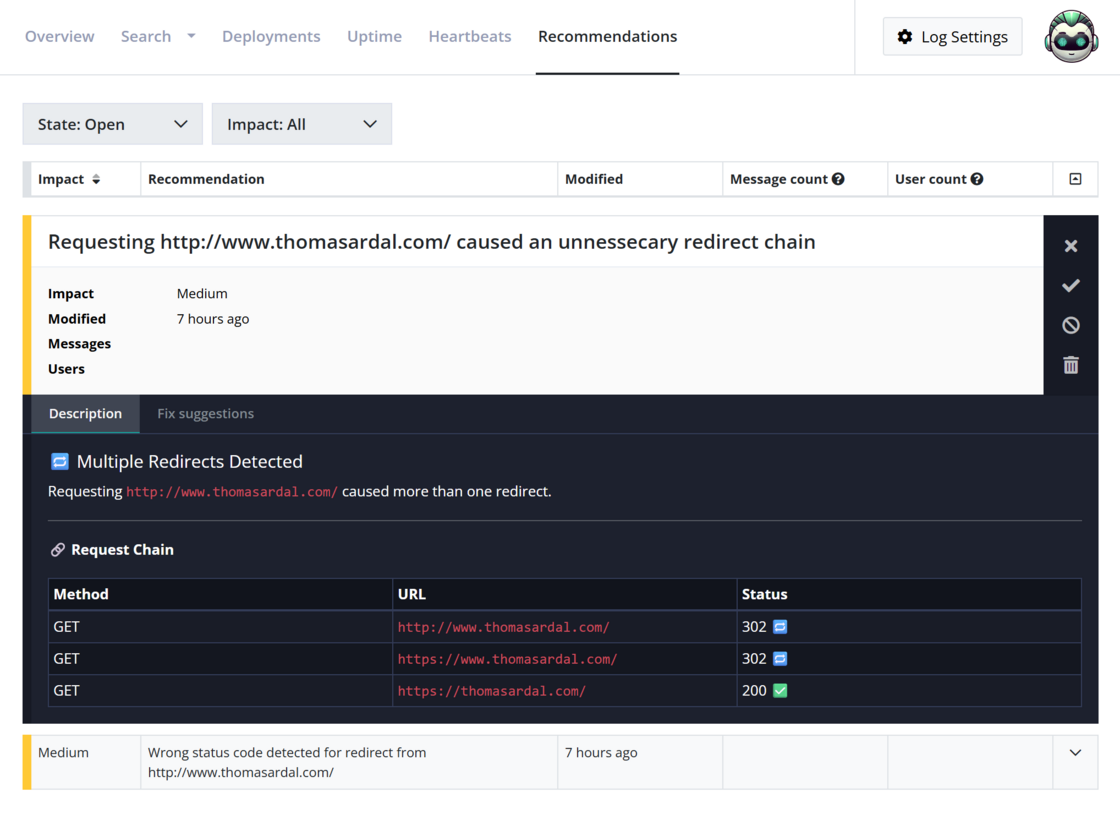
Task: Click redirect icon beside https://www.thomasardal.com/ 302 status
Action: pos(780,659)
